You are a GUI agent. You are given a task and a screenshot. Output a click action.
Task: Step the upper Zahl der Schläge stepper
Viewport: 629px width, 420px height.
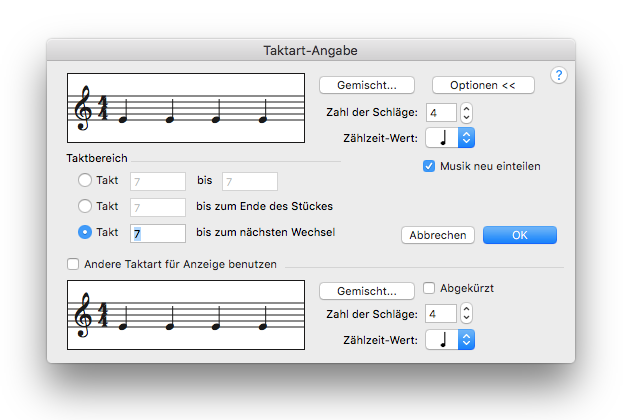click(466, 111)
